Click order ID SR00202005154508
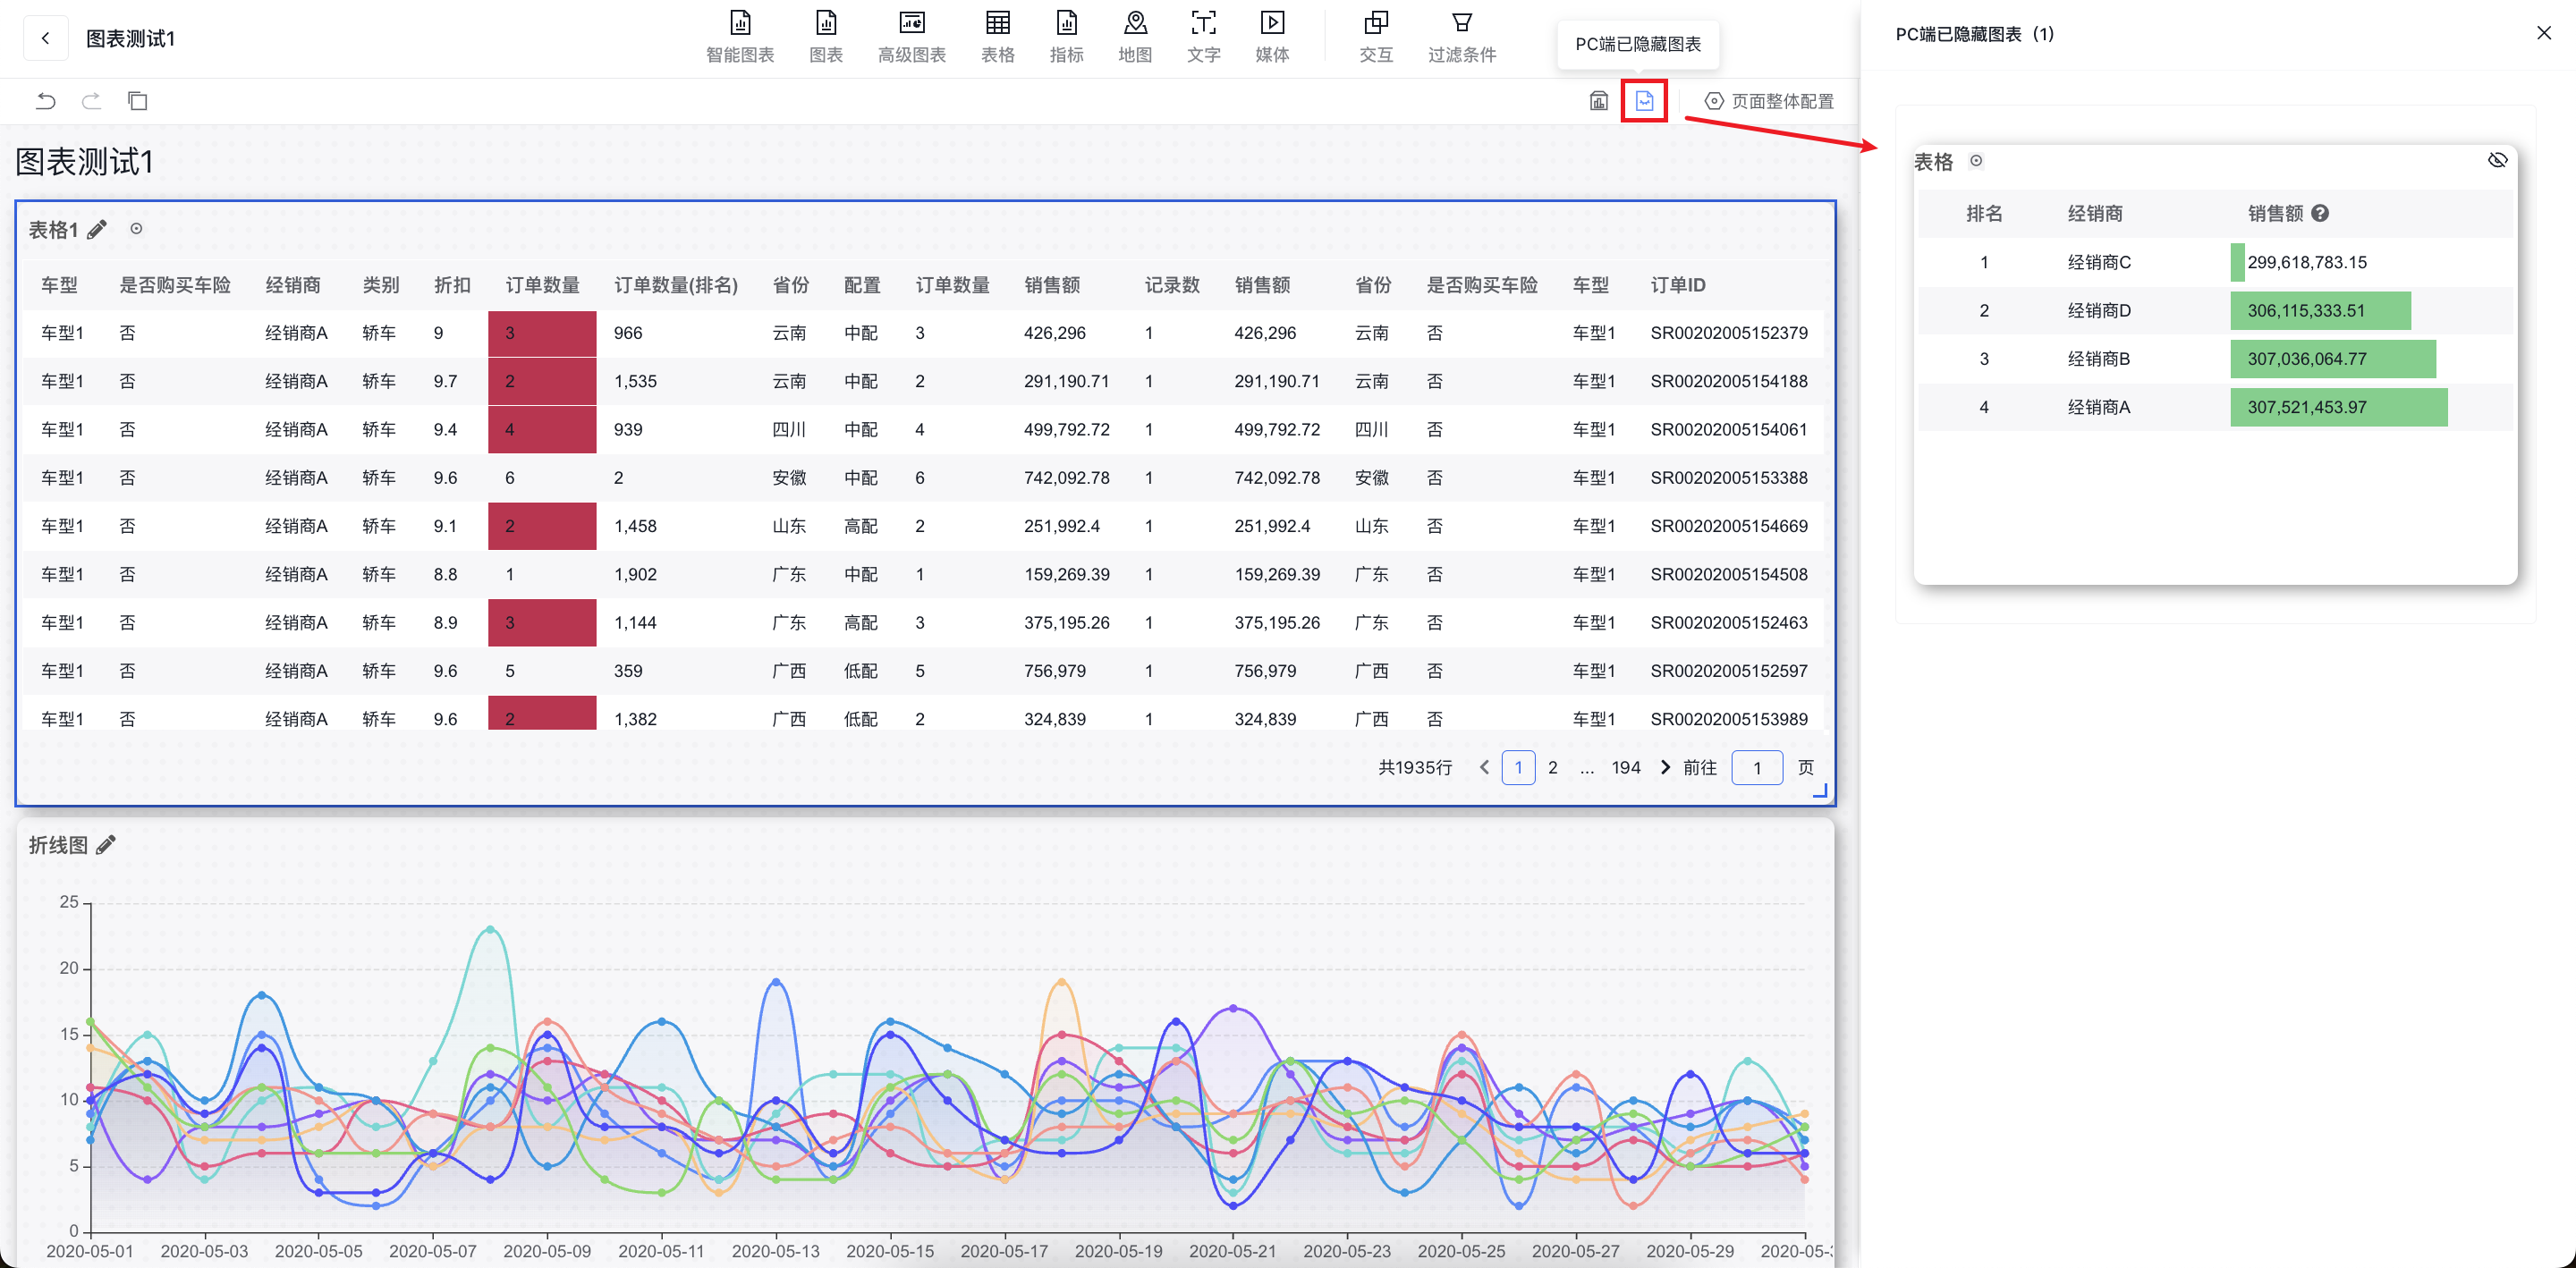The height and width of the screenshot is (1268, 2576). pos(1729,574)
